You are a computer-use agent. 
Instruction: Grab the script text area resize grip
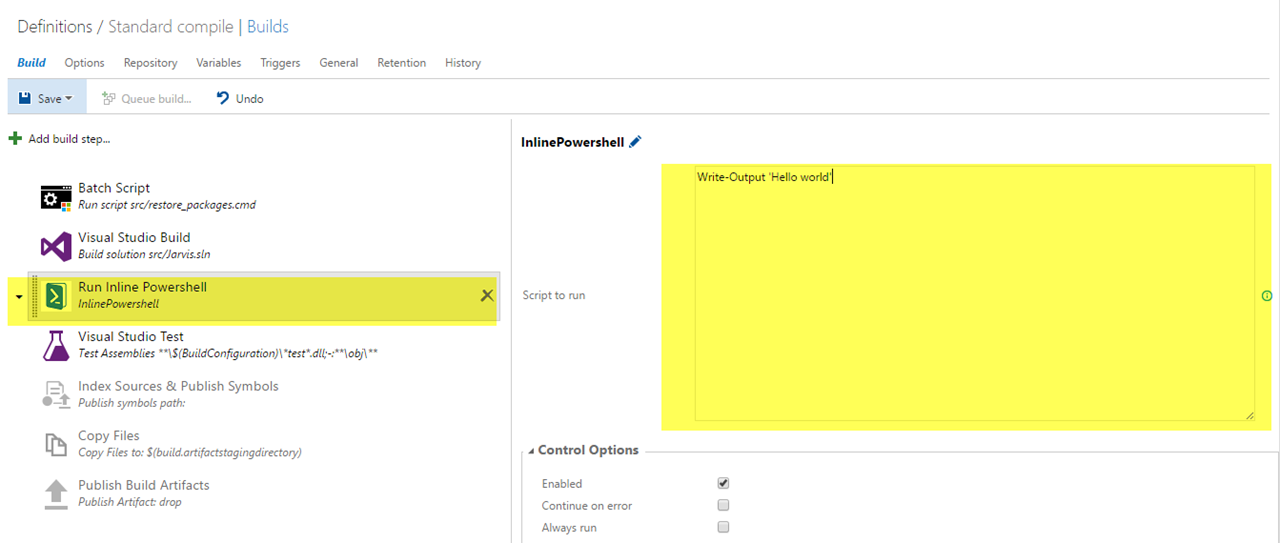[1249, 415]
